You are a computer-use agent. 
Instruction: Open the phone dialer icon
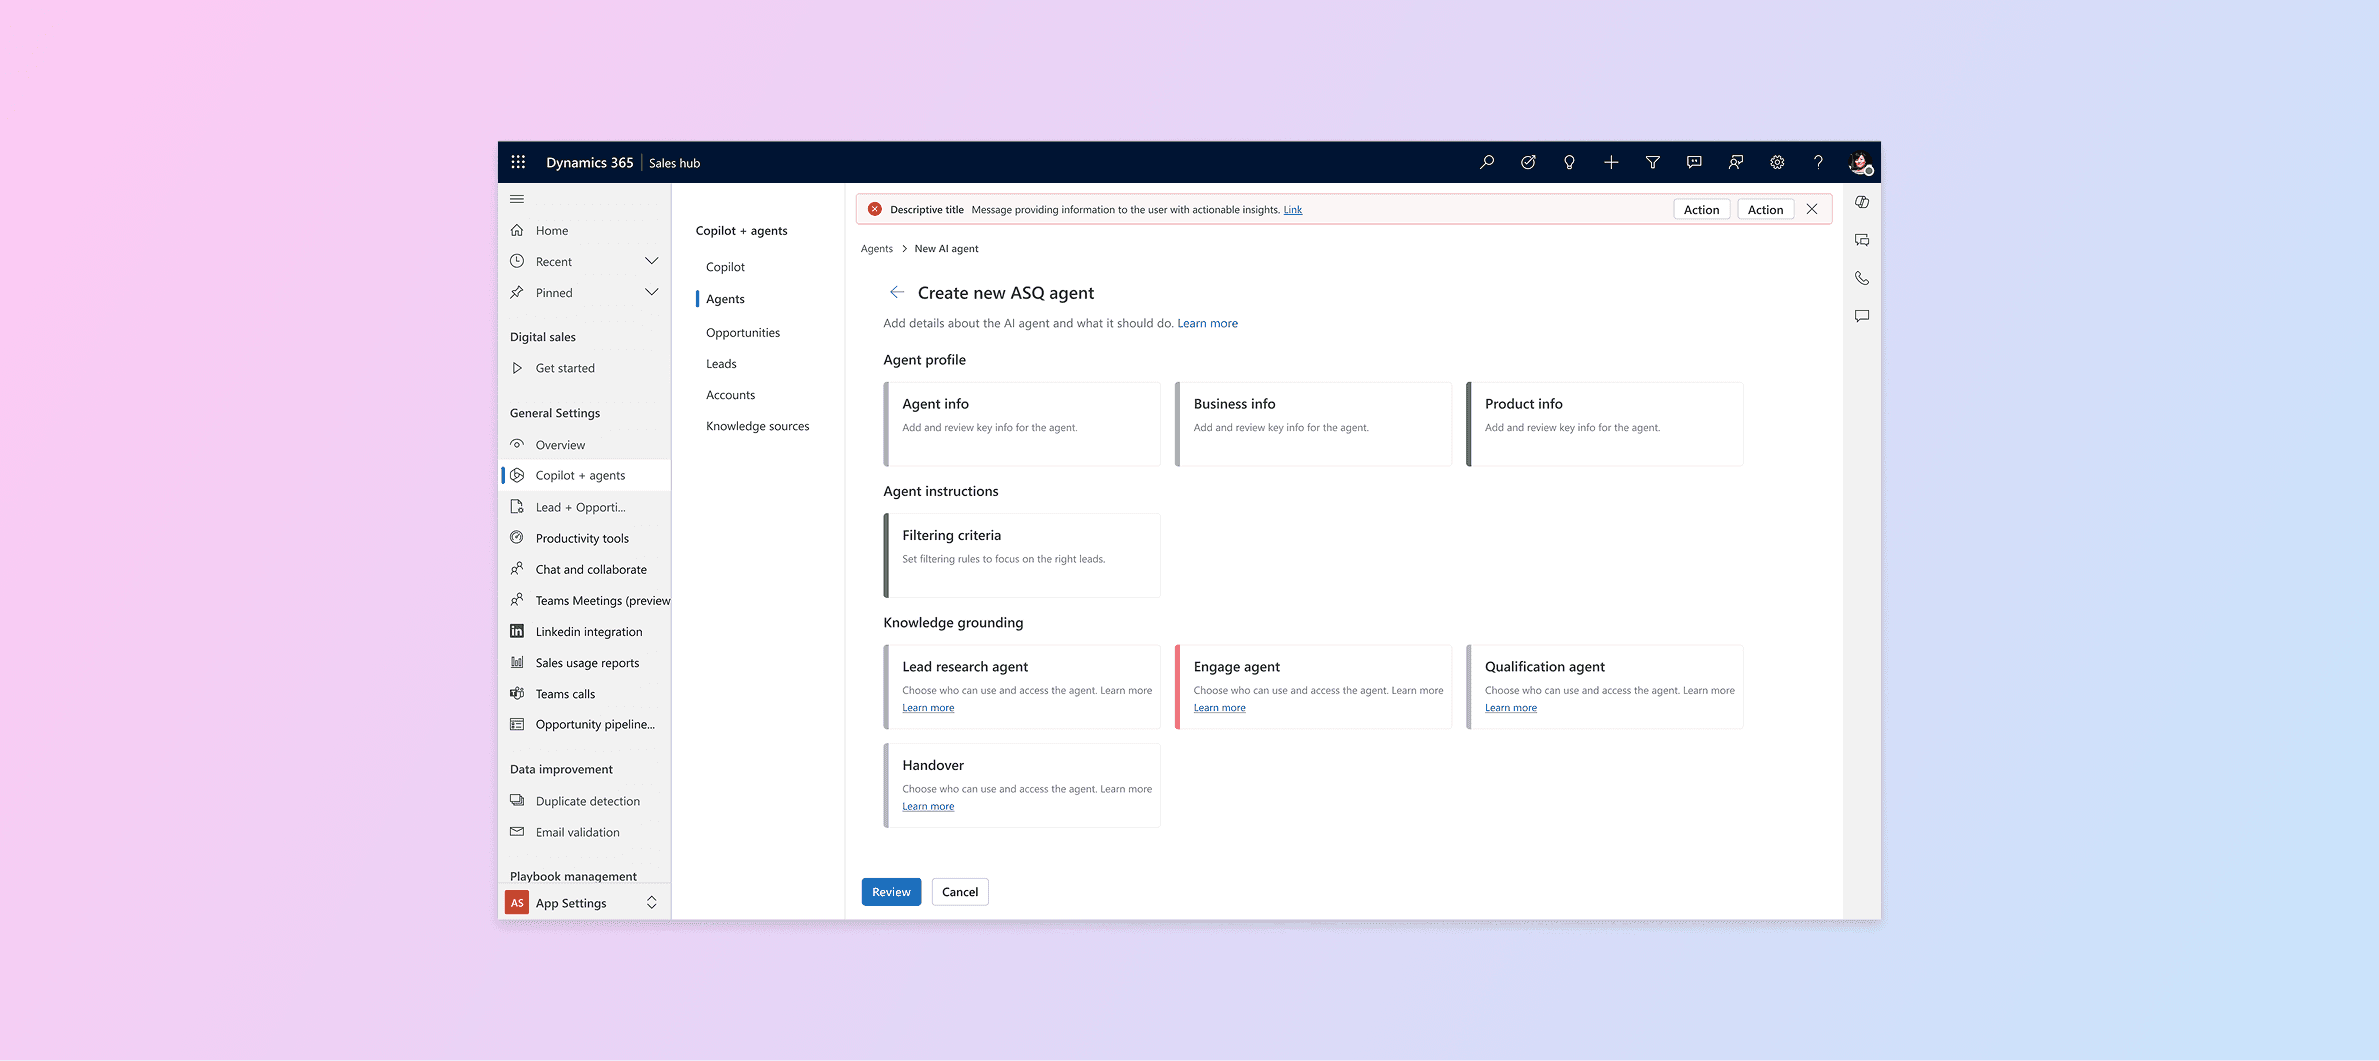[1862, 278]
